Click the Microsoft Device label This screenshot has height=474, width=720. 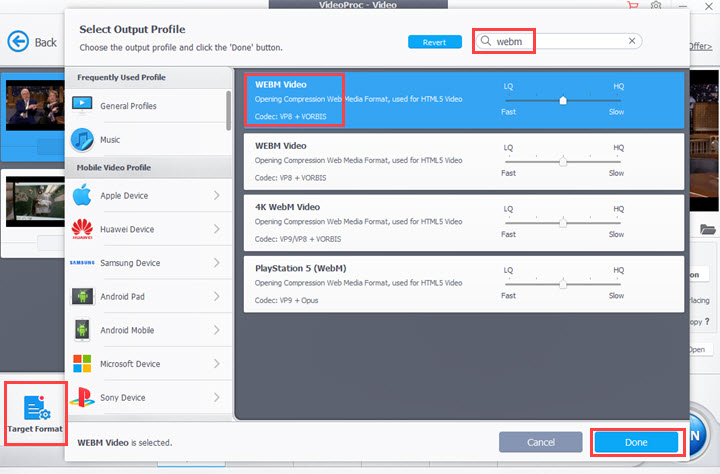[130, 364]
